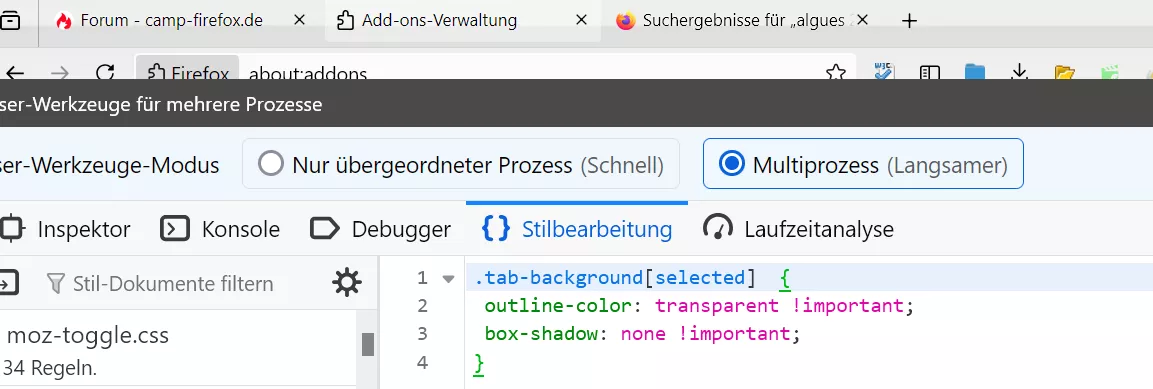Open the downloads arrow icon in toolbar
The height and width of the screenshot is (389, 1153).
click(1019, 72)
